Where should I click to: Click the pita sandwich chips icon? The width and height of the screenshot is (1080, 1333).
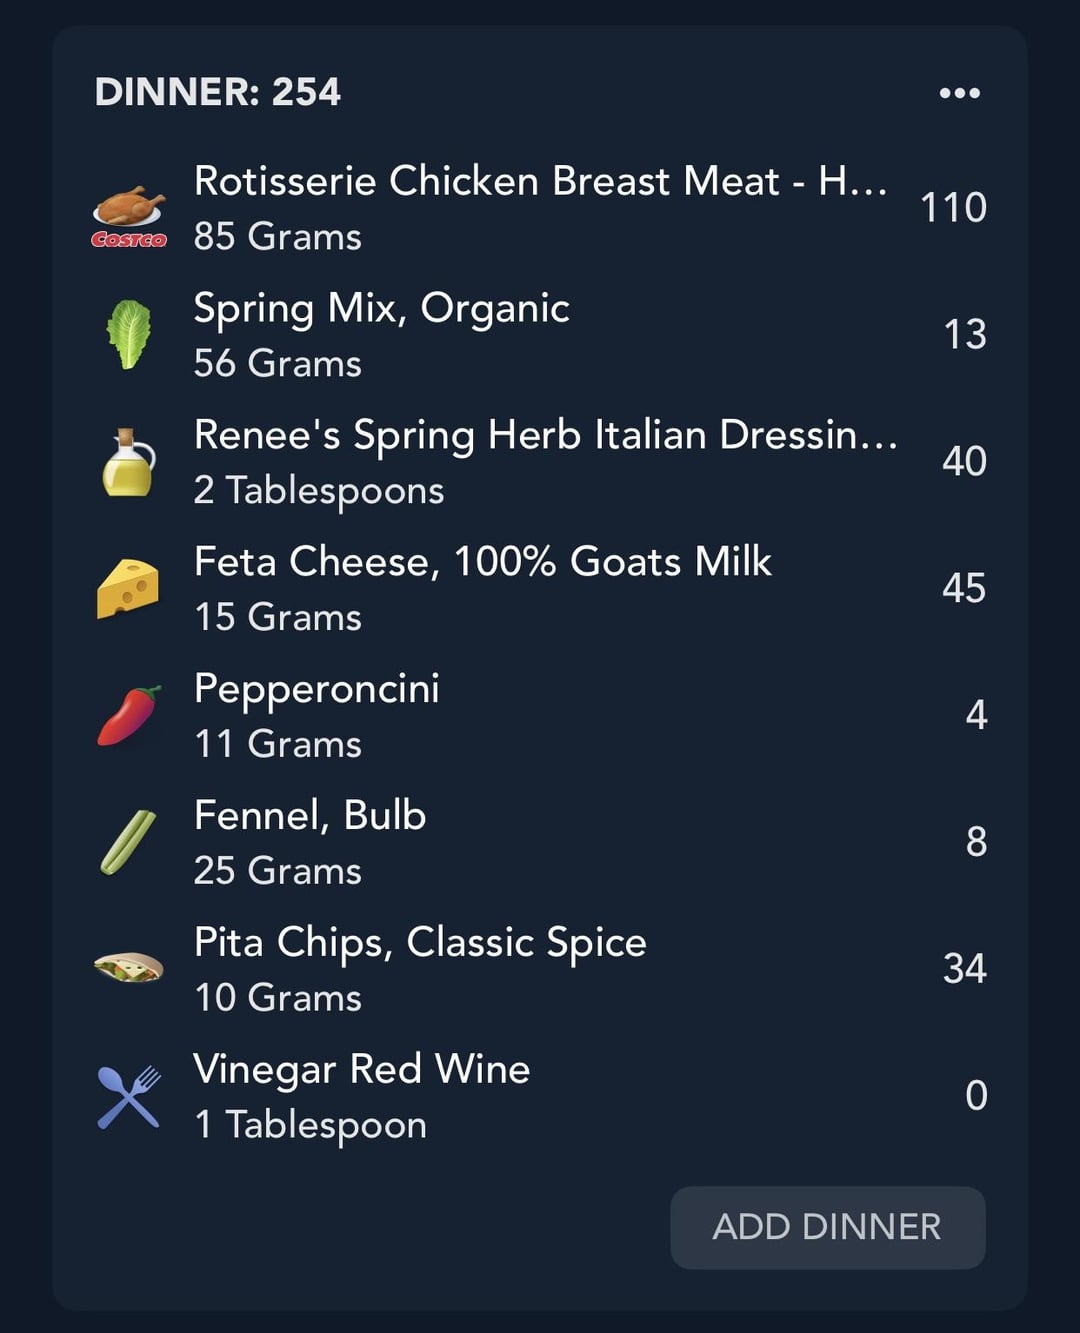(x=129, y=967)
